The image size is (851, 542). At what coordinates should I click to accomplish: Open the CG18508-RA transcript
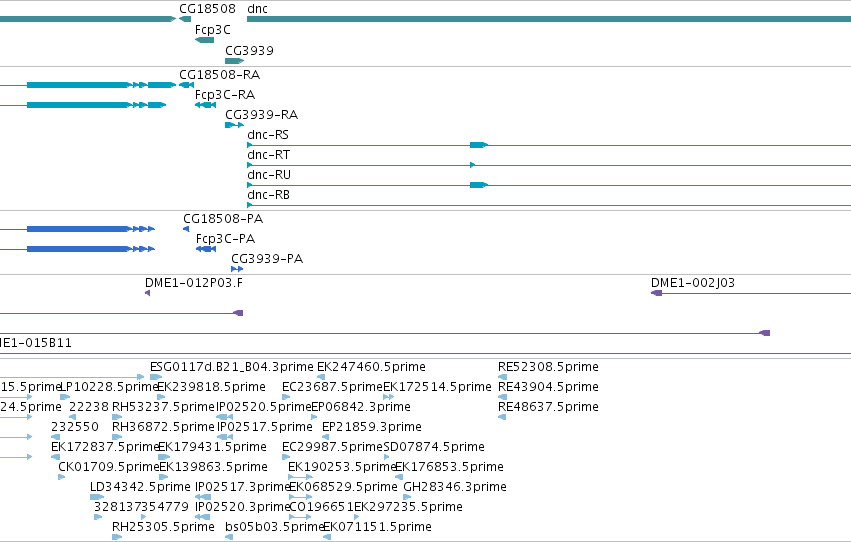click(x=186, y=85)
